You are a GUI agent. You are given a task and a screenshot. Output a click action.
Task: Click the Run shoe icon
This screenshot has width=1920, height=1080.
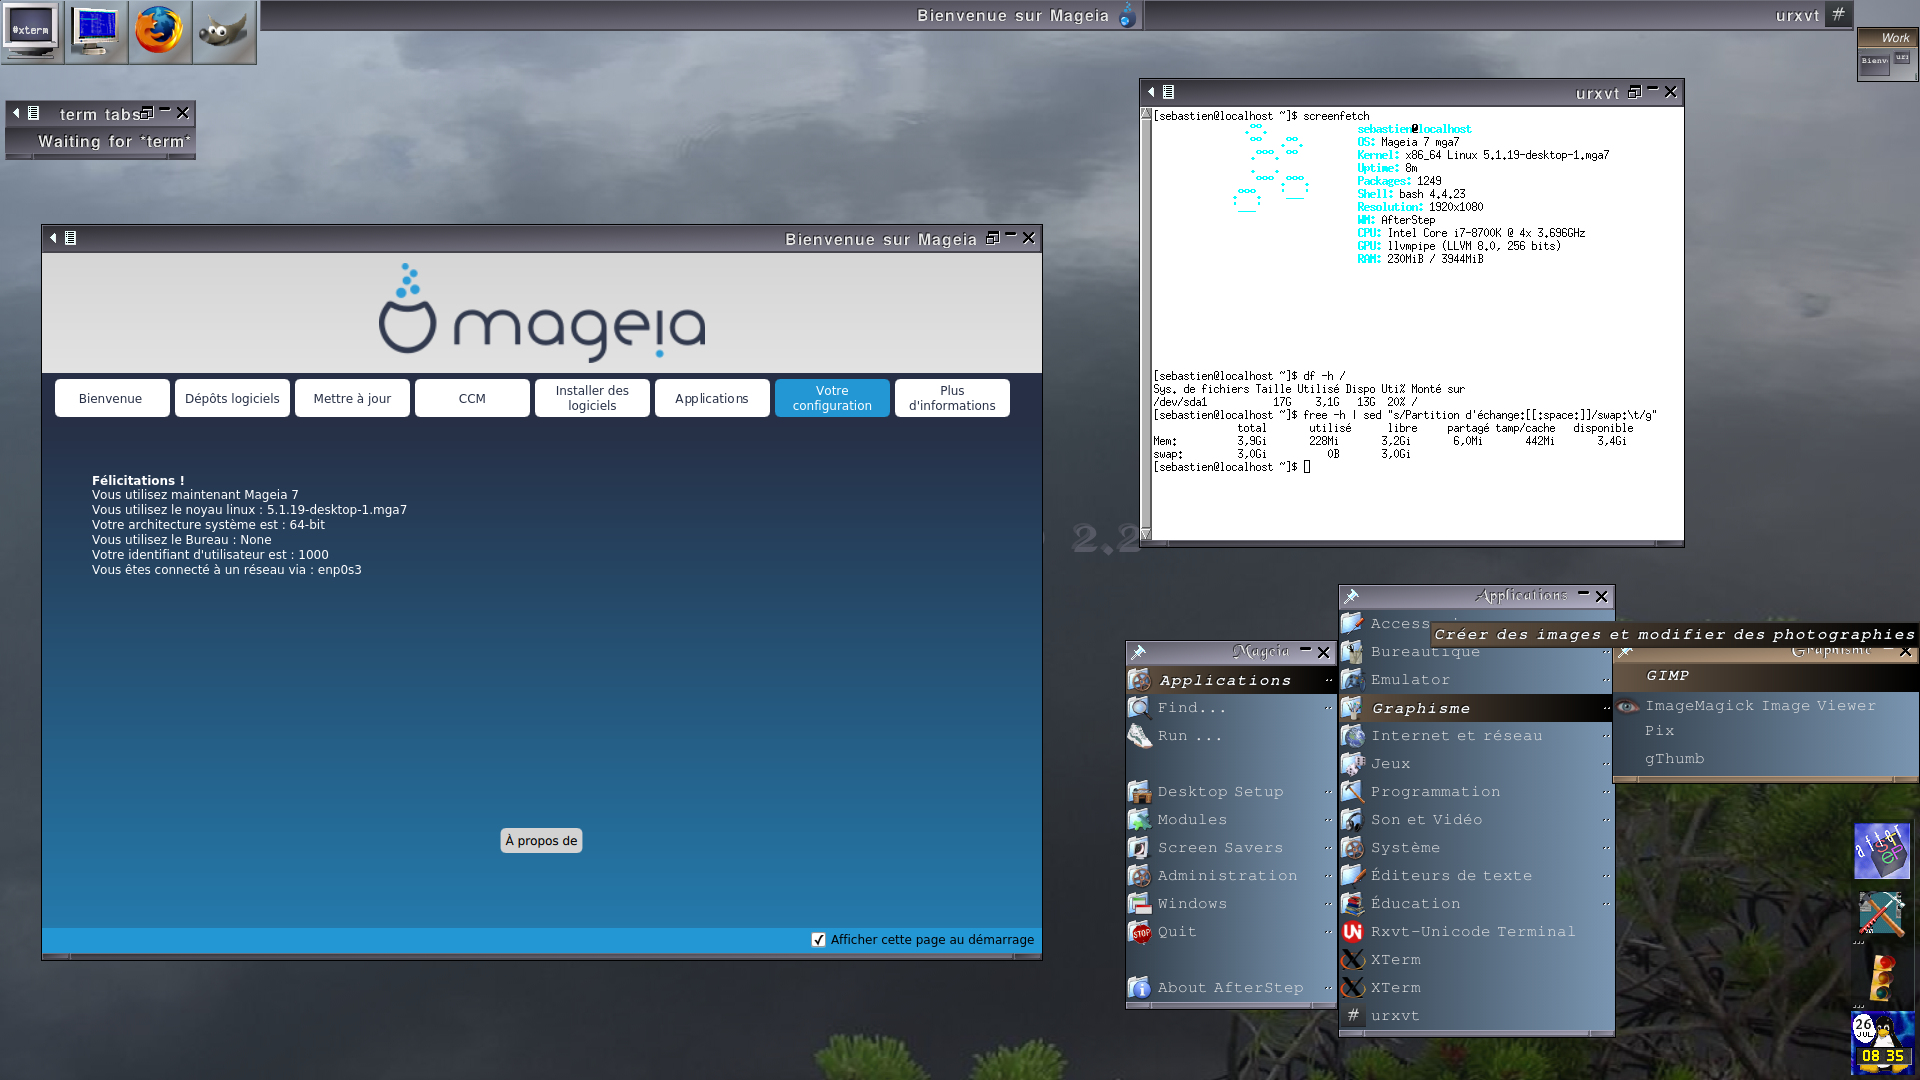coord(1140,736)
